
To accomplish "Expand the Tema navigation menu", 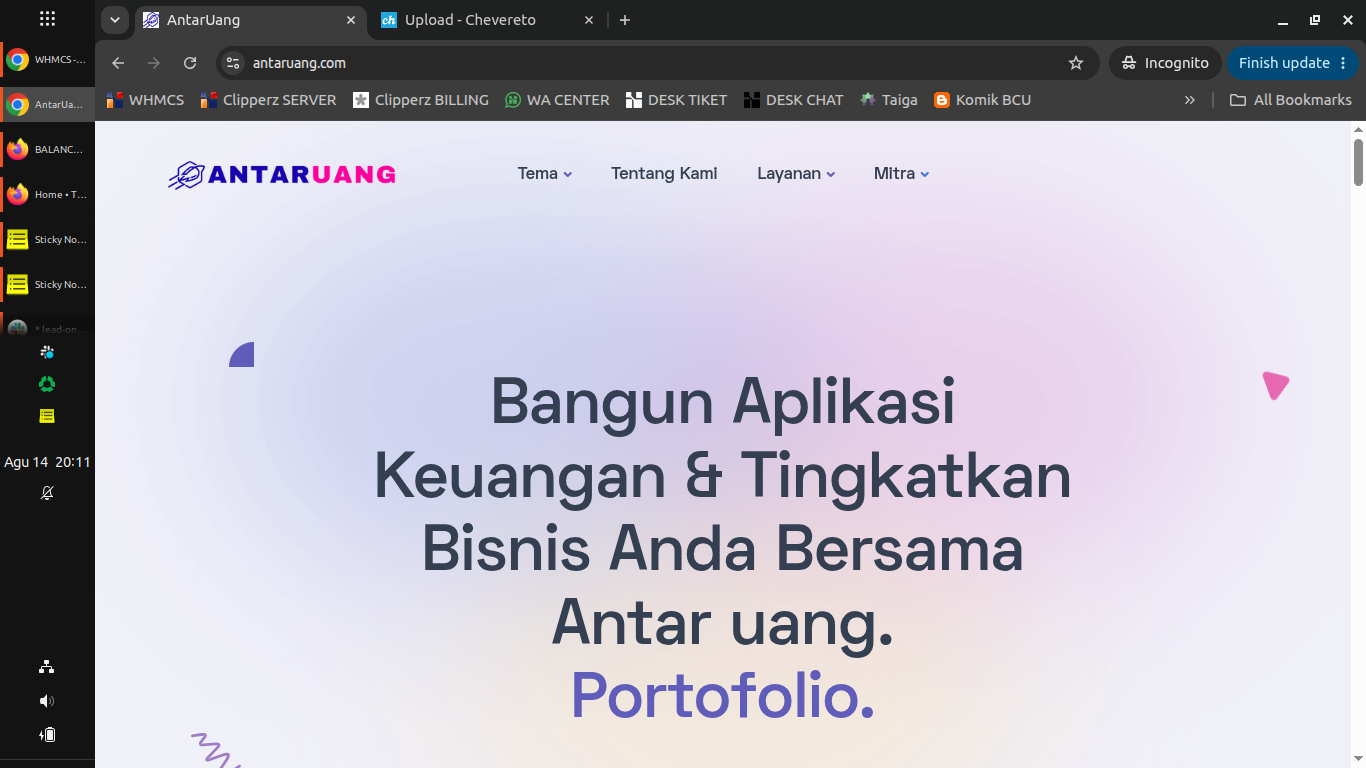I will (x=545, y=174).
